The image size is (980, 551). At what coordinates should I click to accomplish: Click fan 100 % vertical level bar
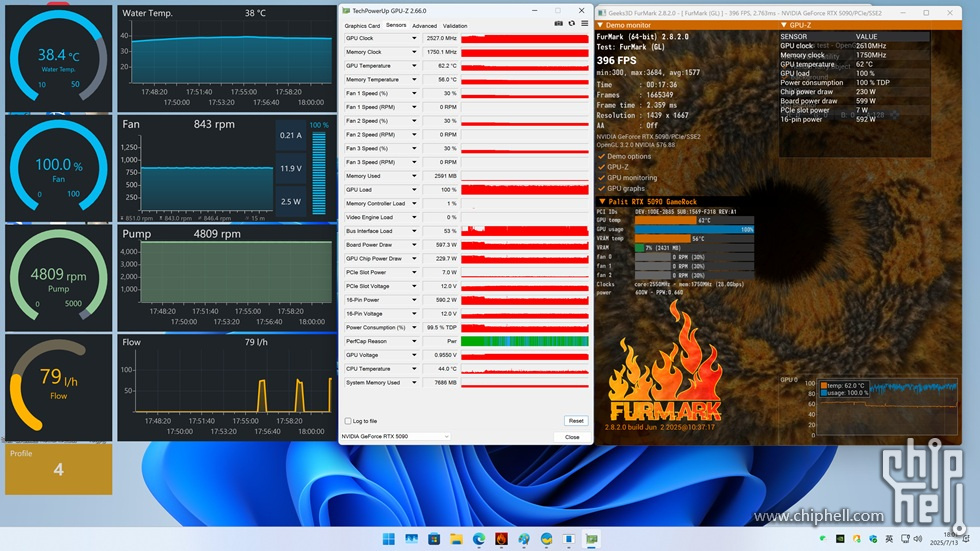click(x=319, y=172)
